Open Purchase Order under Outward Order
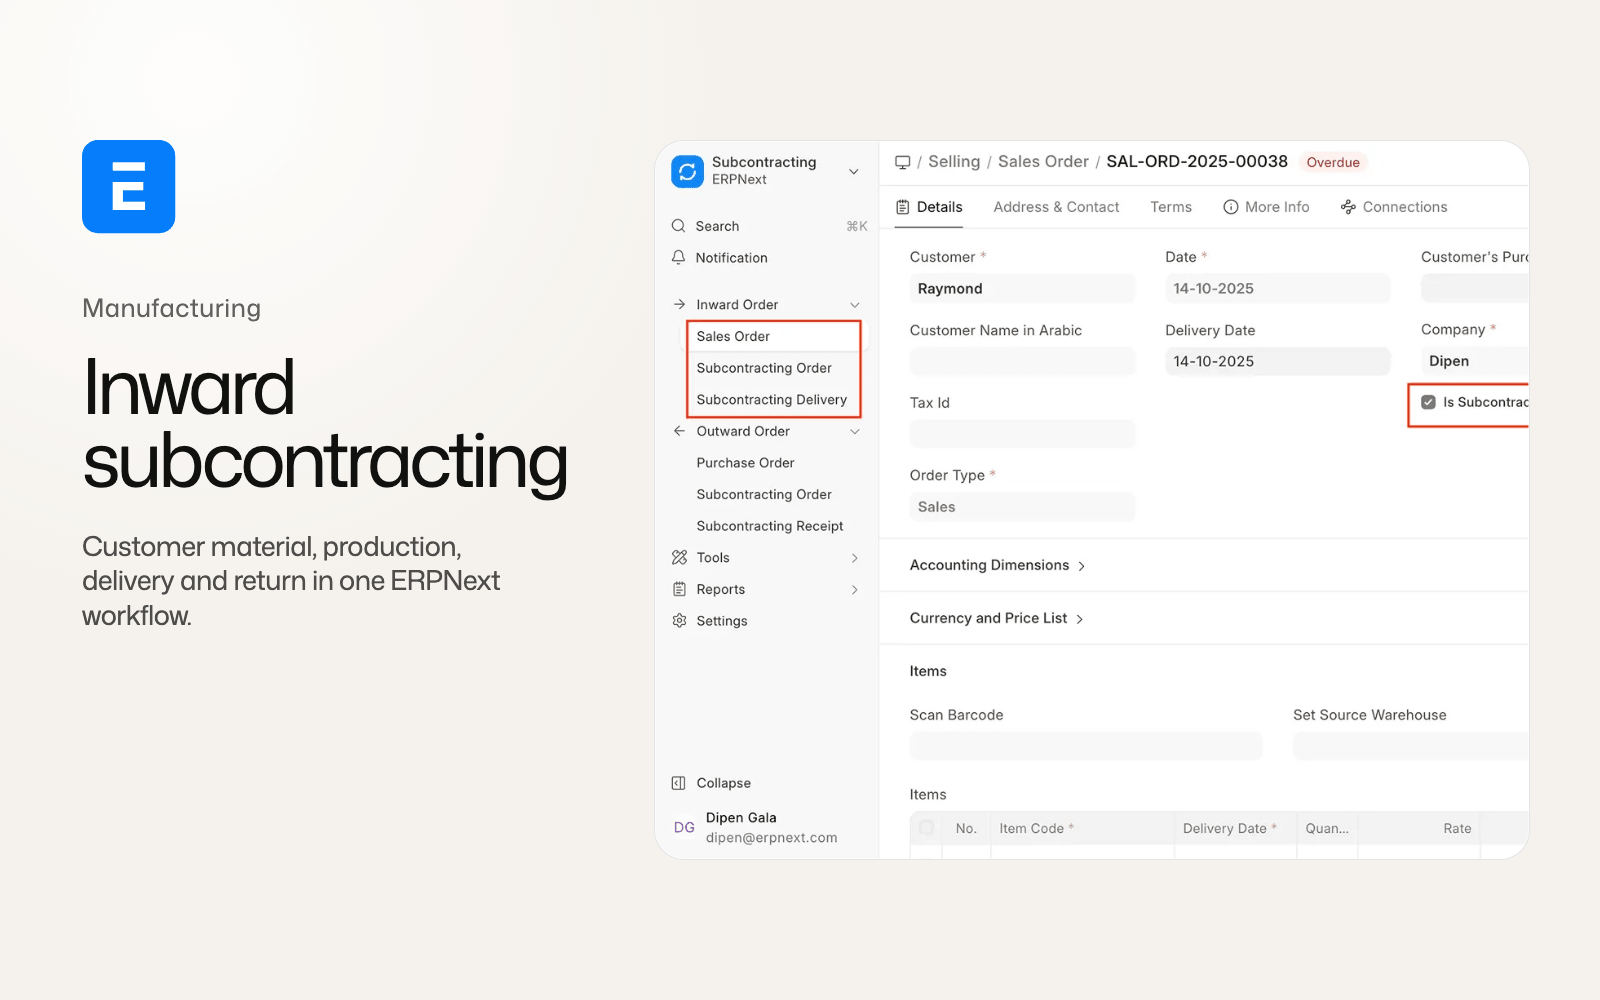This screenshot has height=1000, width=1600. point(745,463)
